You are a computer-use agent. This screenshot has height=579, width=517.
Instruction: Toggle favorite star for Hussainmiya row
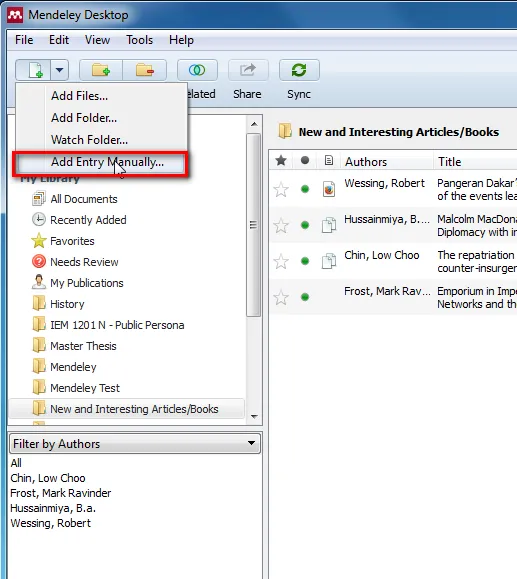[281, 226]
